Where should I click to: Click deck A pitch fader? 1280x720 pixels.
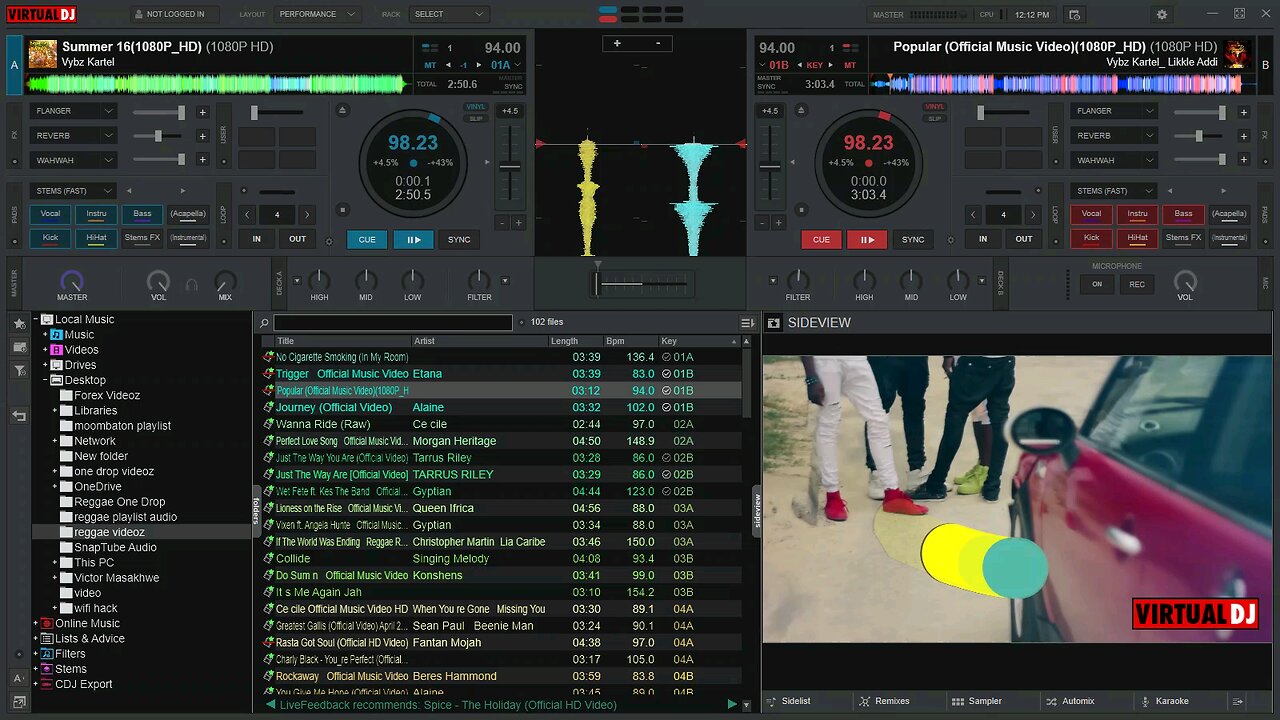click(510, 166)
